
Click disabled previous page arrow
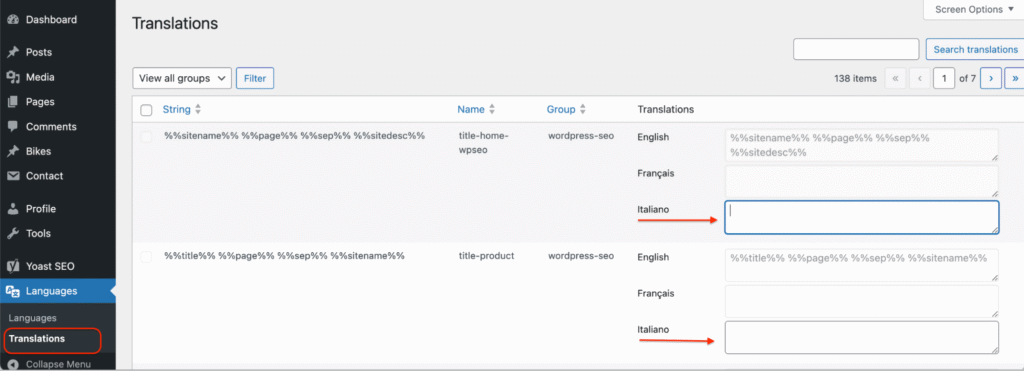coord(920,78)
